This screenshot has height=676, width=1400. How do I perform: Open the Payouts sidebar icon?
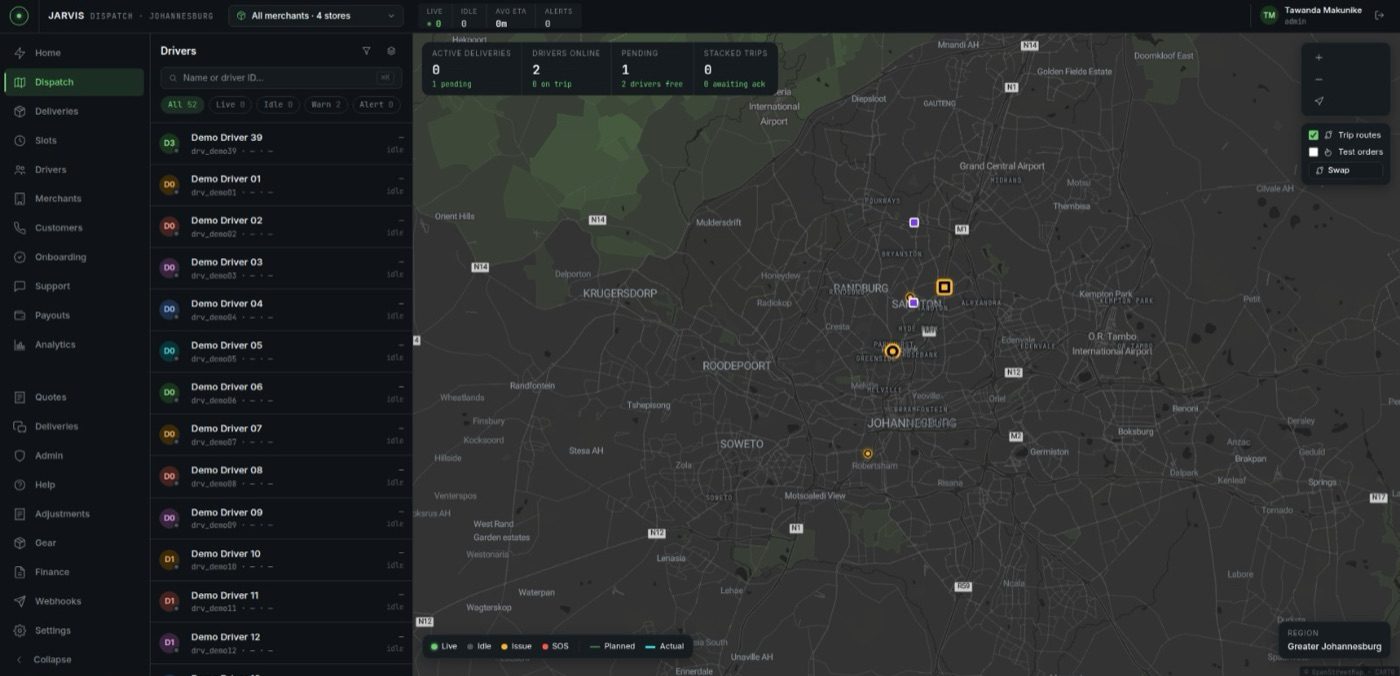pos(19,315)
